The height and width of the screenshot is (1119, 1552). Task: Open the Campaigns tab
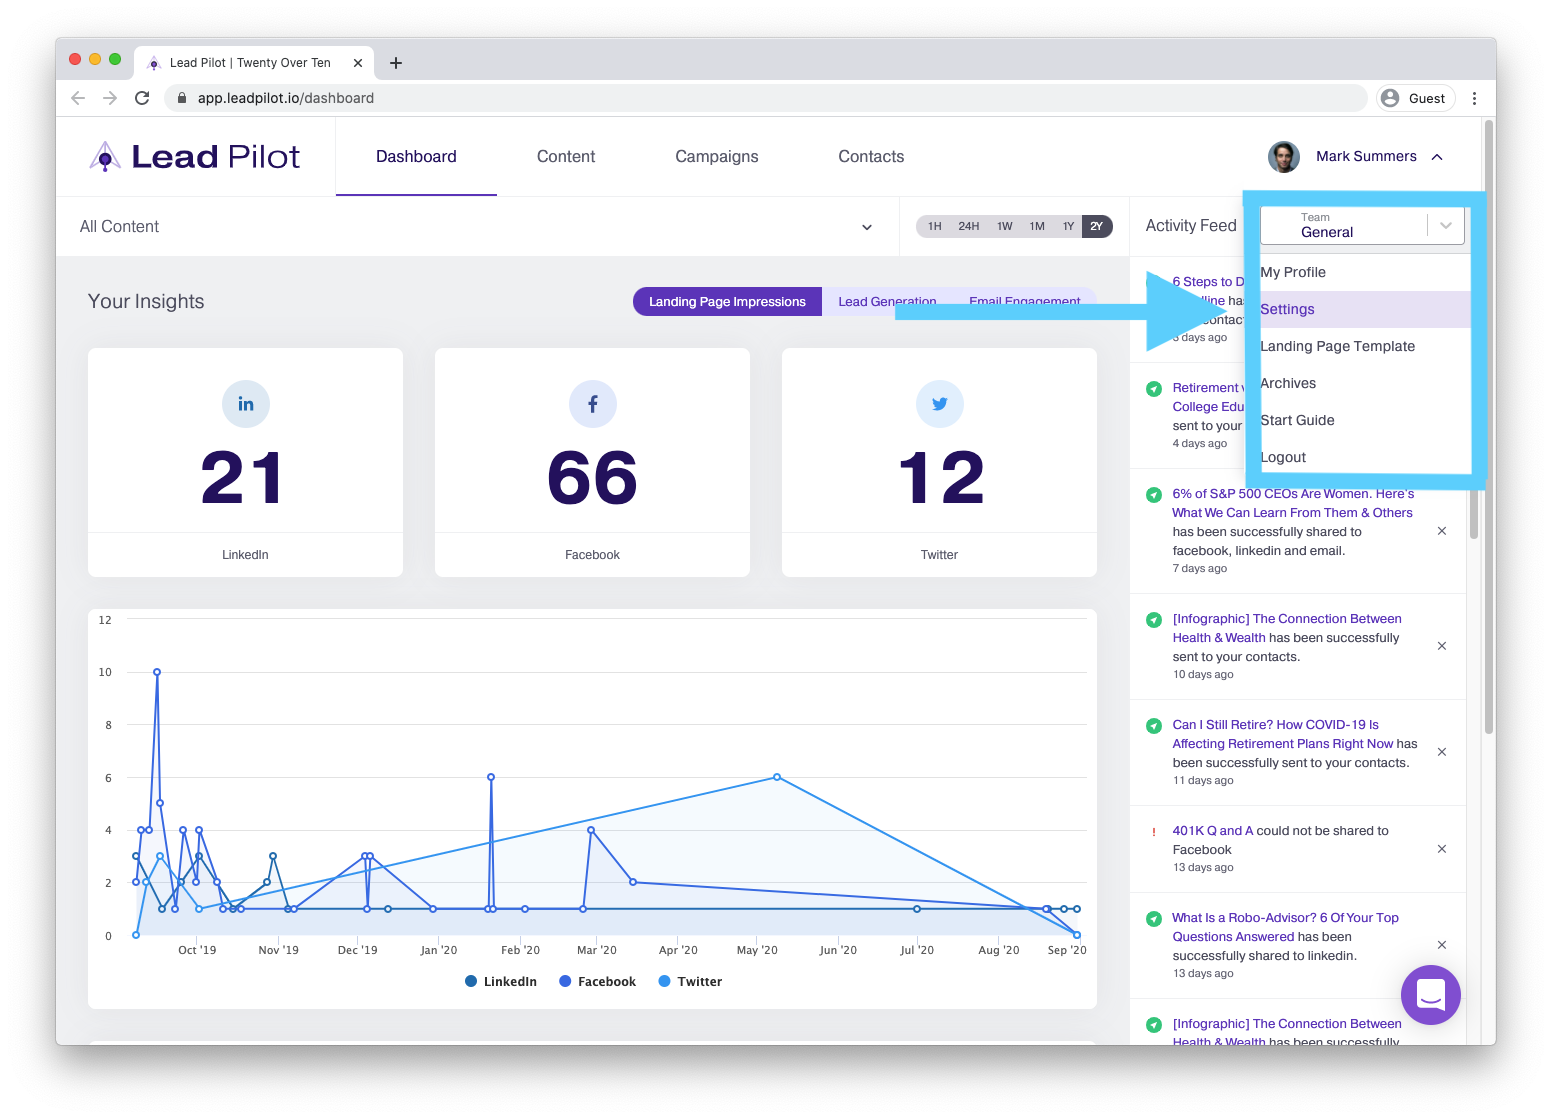click(716, 157)
